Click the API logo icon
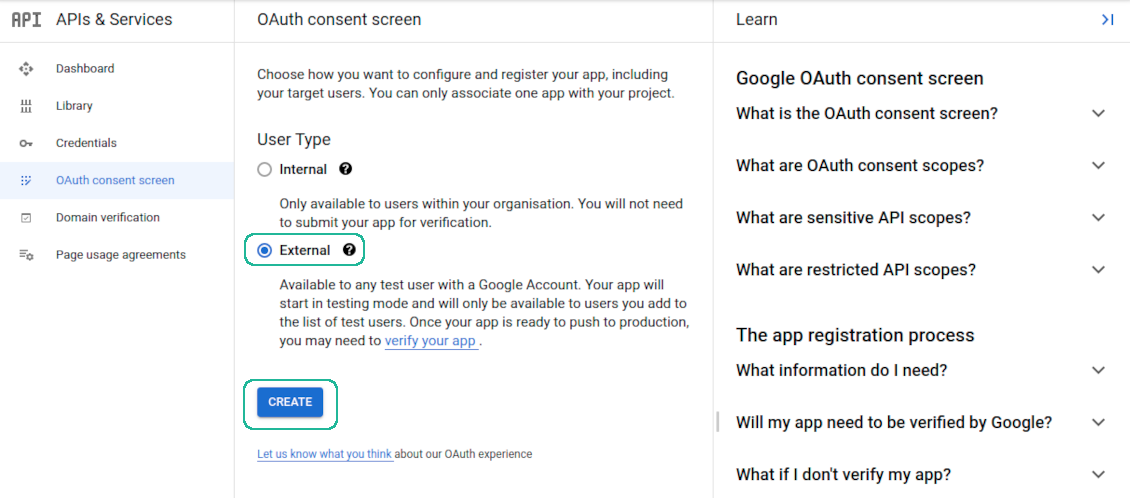 coord(26,20)
